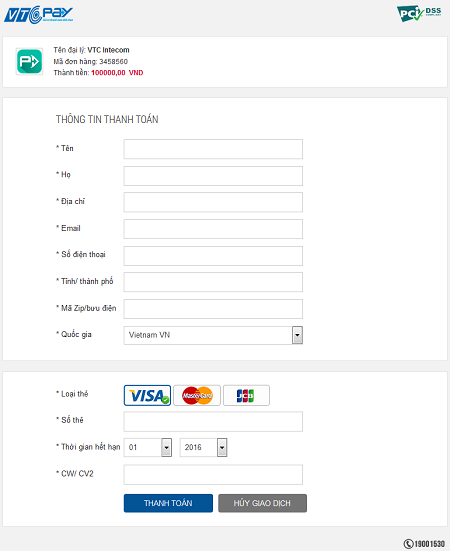This screenshot has width=450, height=551.
Task: Focus the Địa chỉ address field
Action: pos(213,202)
